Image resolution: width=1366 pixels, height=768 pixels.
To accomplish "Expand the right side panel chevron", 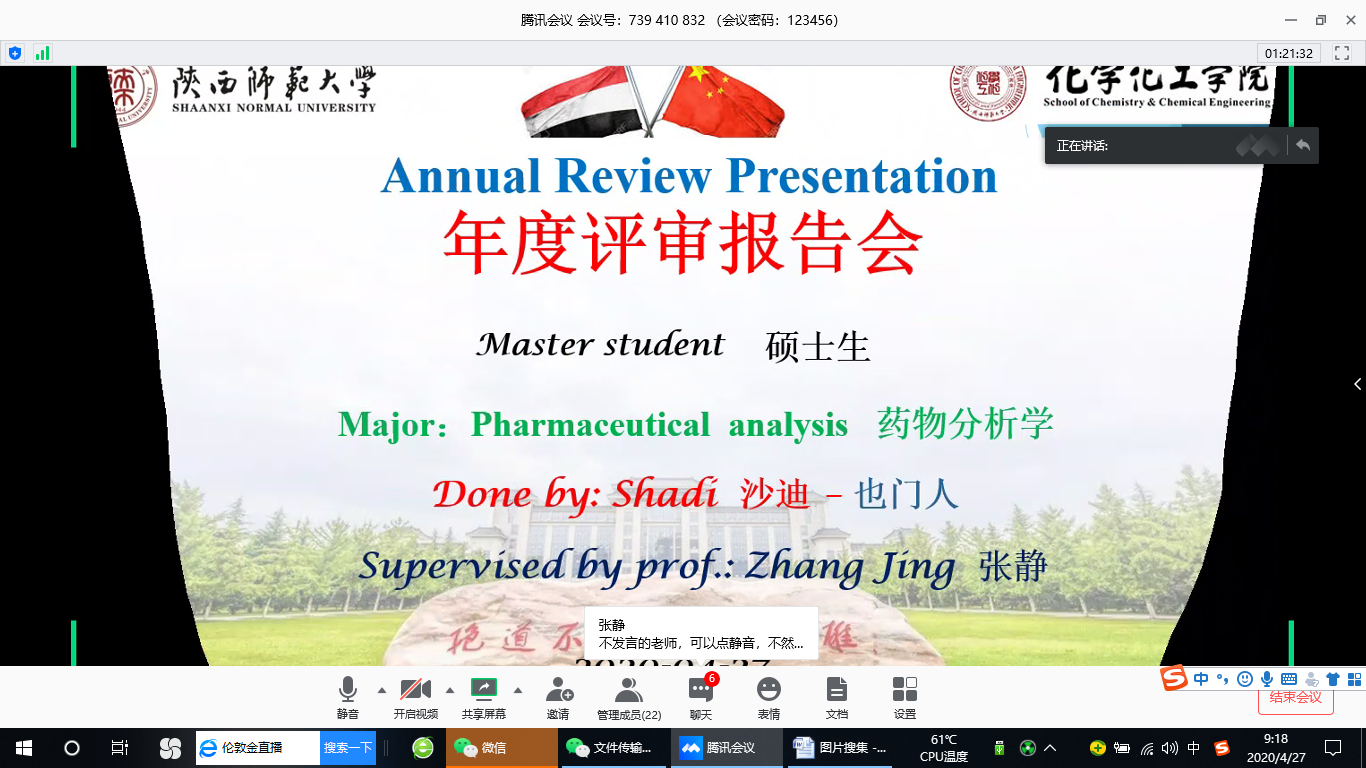I will pyautogui.click(x=1357, y=384).
